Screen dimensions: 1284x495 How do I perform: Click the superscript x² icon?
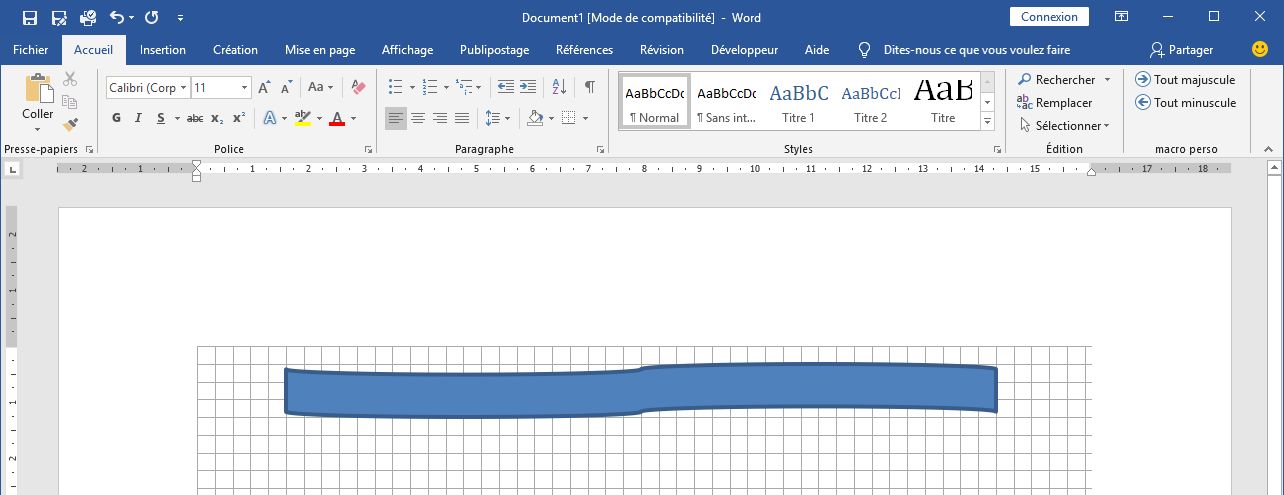239,118
